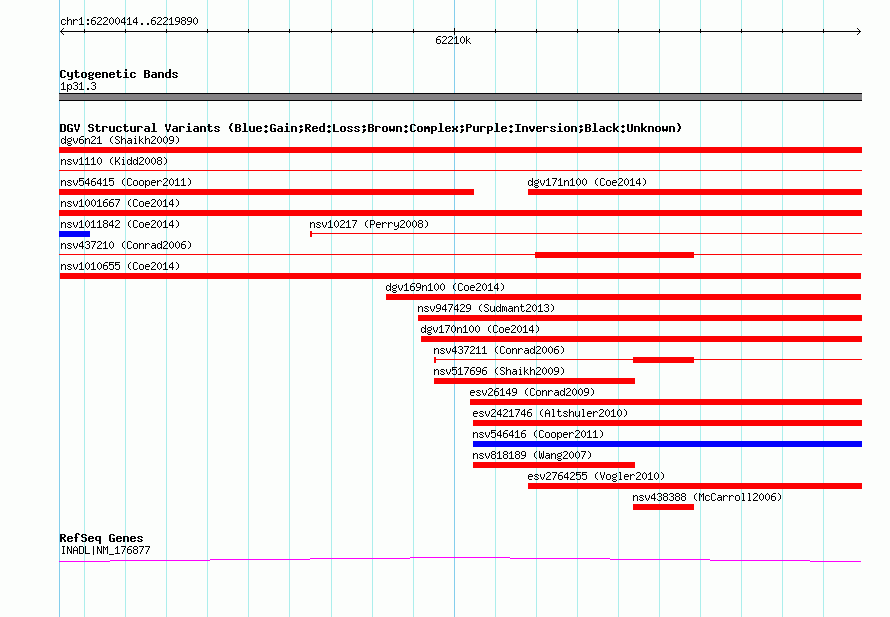
Task: Click nsv546416 (Cooper2011) label
Action: (538, 434)
